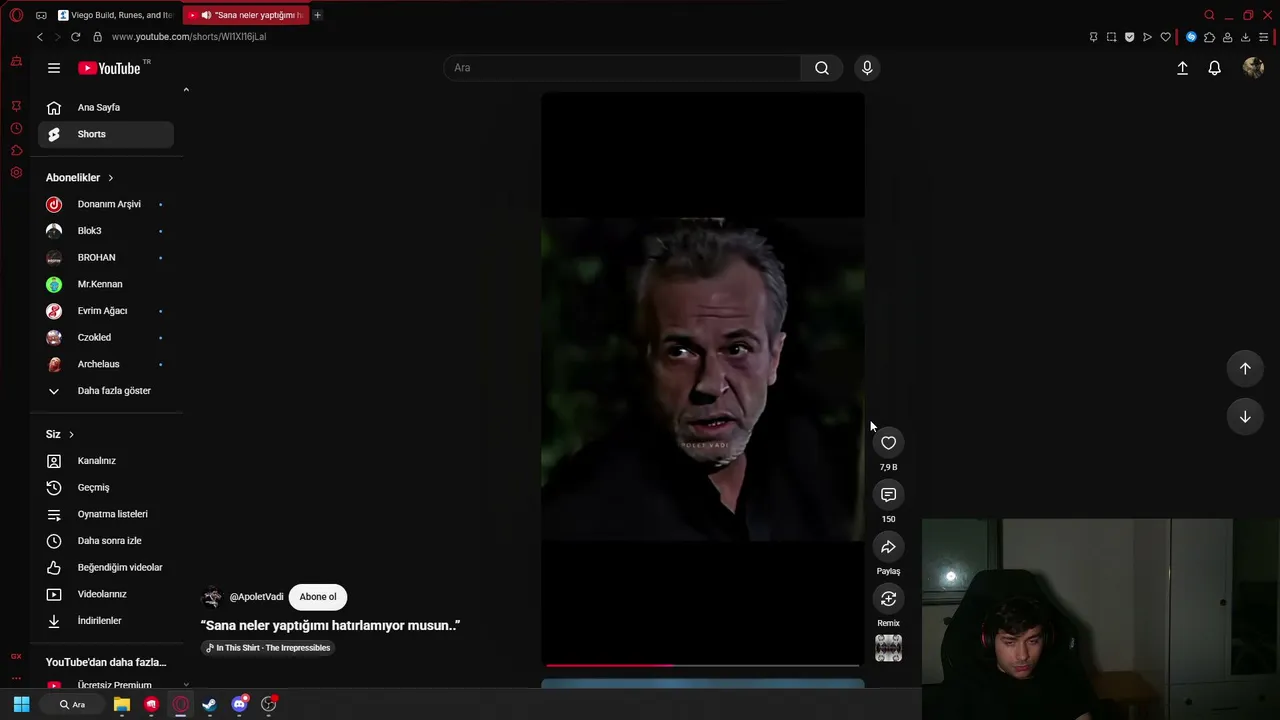This screenshot has width=1280, height=720.
Task: Open Archelaus channel subscription
Action: click(106, 364)
